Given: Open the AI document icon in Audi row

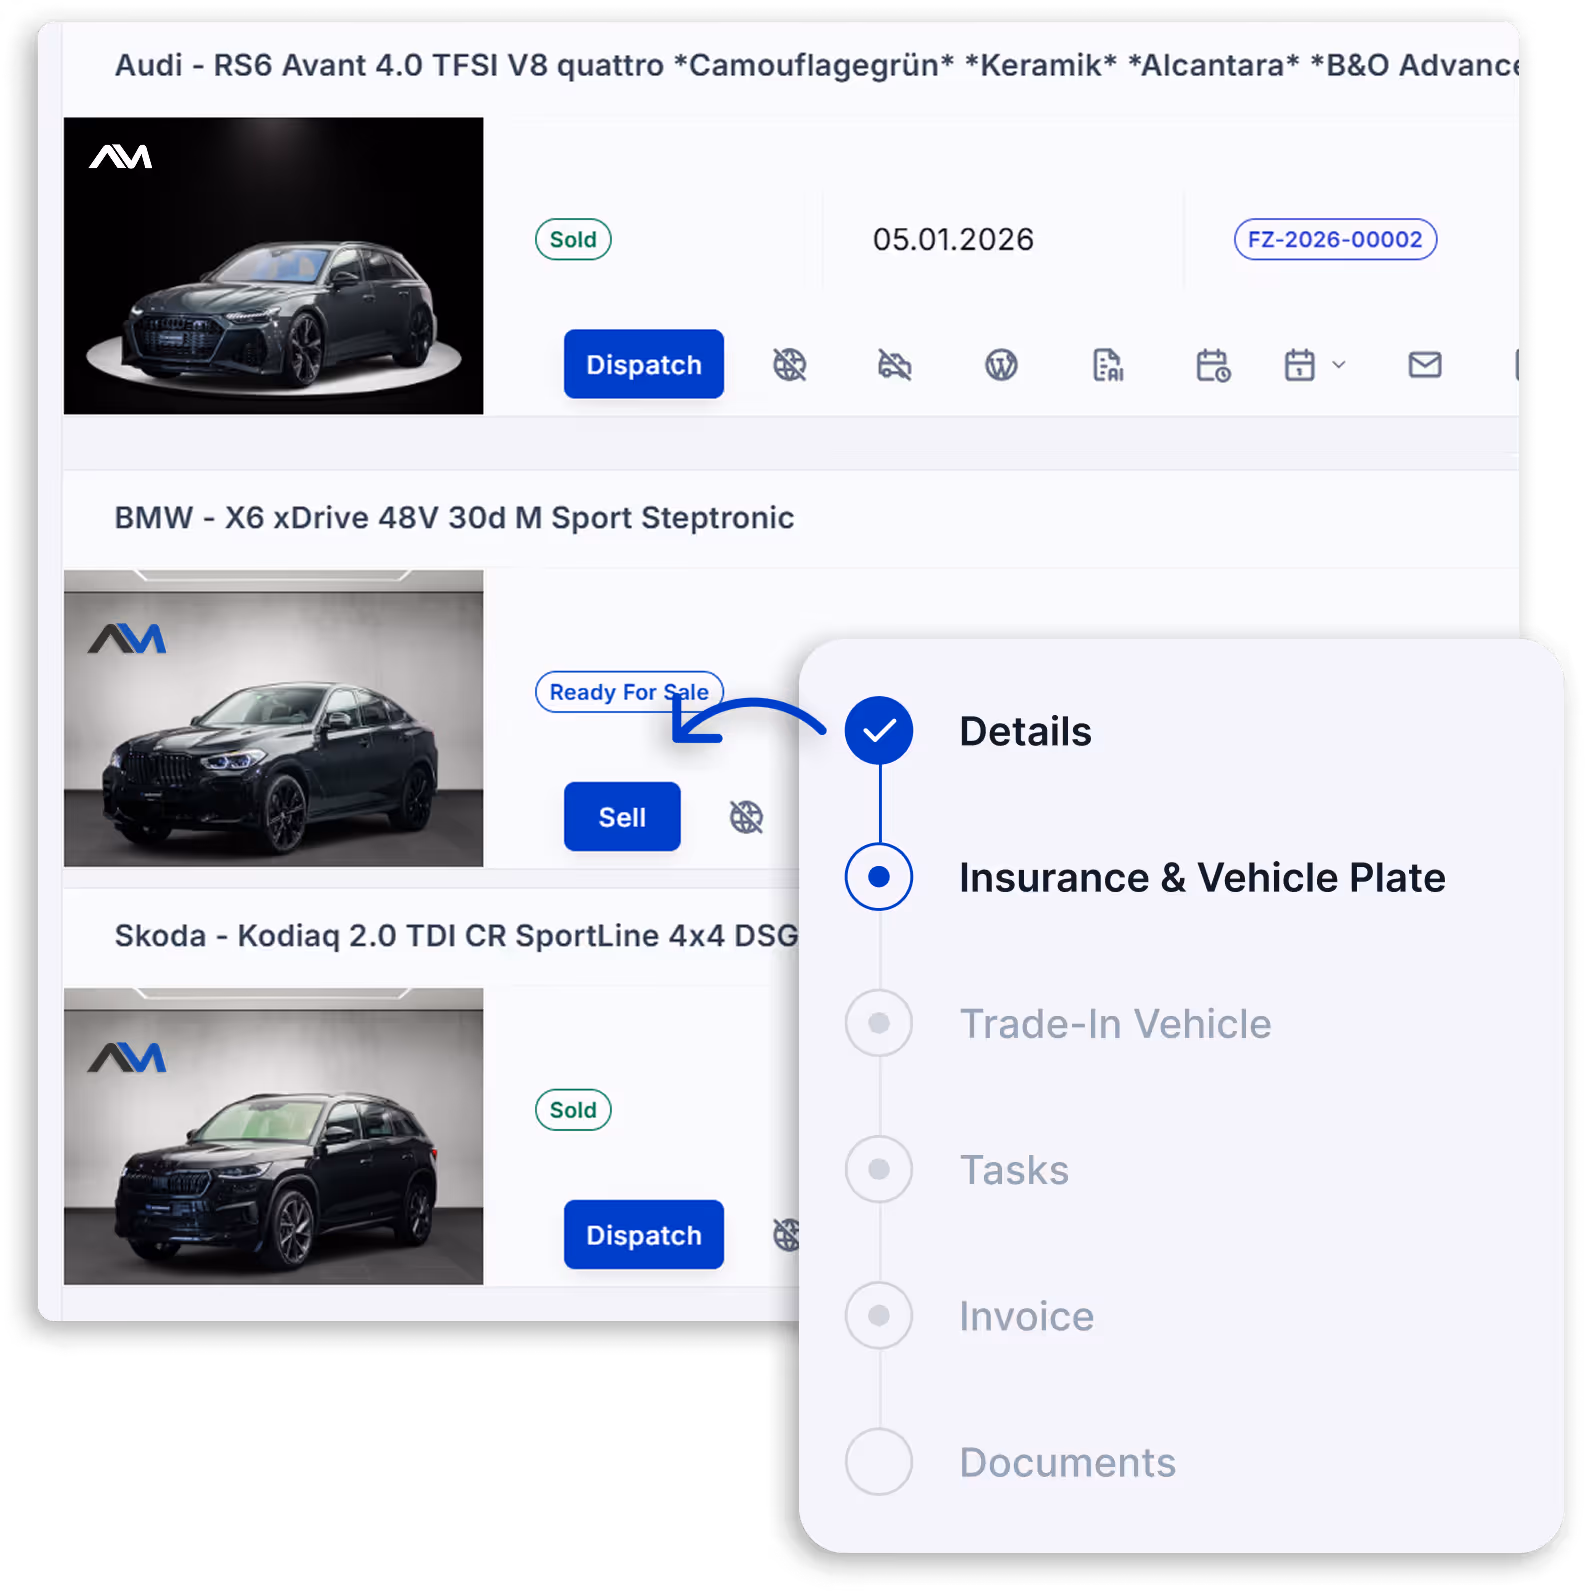Looking at the screenshot, I should click(1107, 365).
